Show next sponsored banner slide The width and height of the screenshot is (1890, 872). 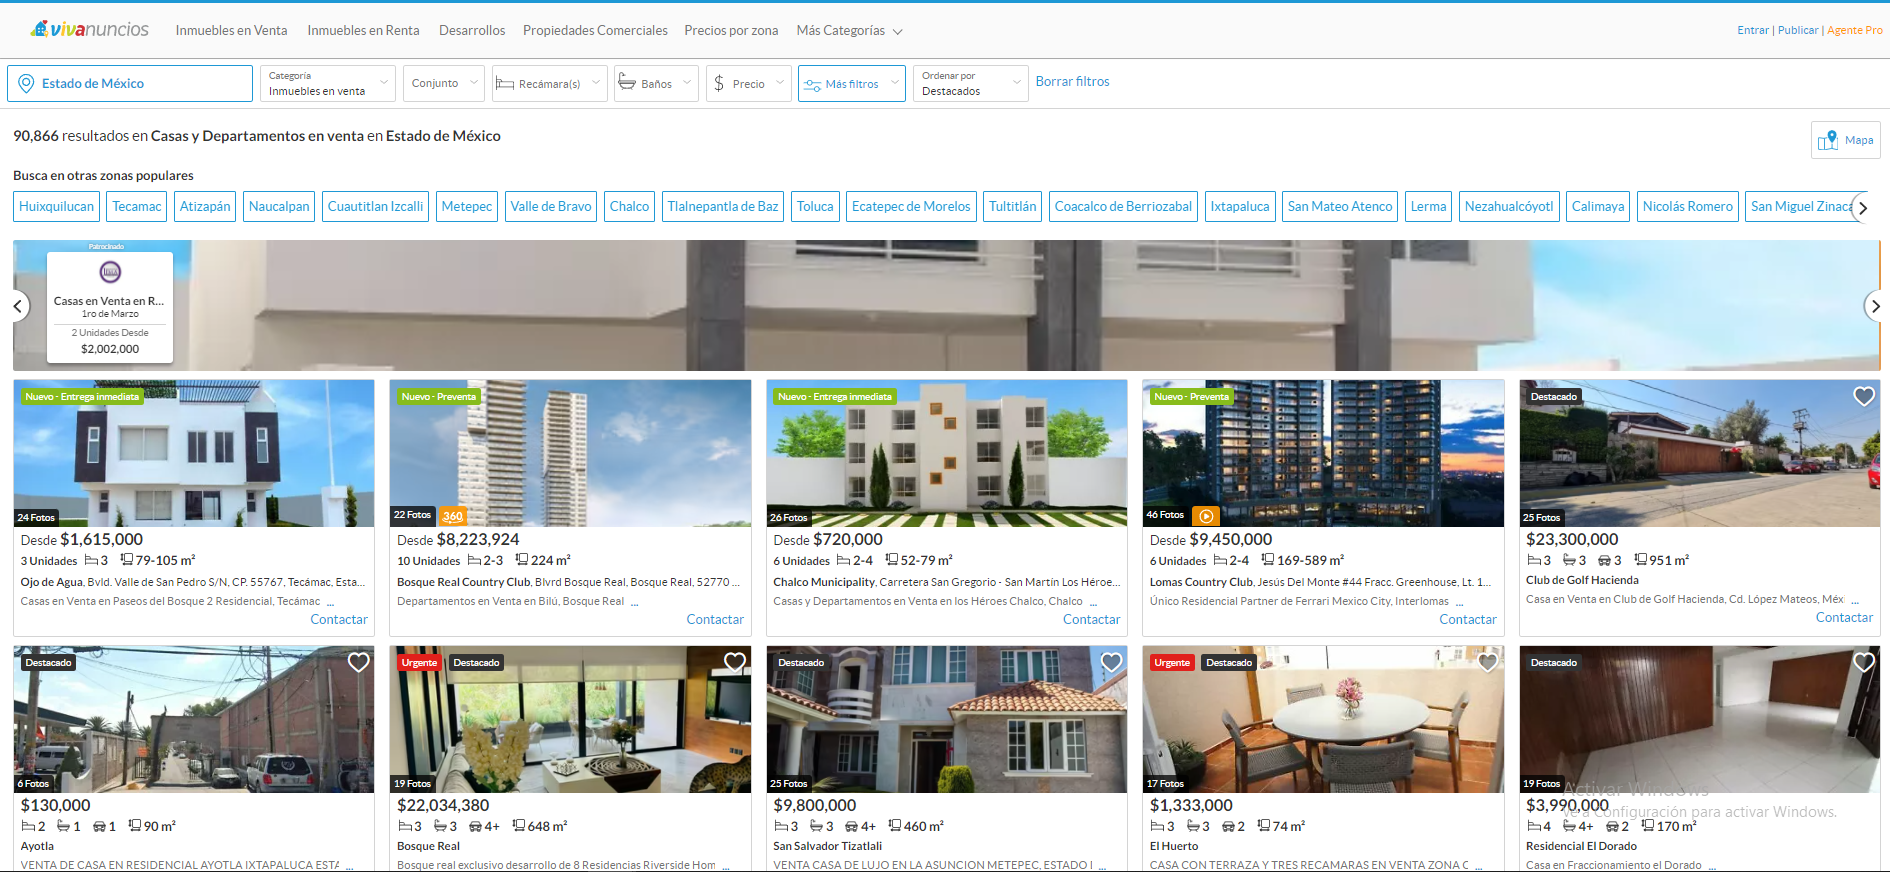point(1875,306)
